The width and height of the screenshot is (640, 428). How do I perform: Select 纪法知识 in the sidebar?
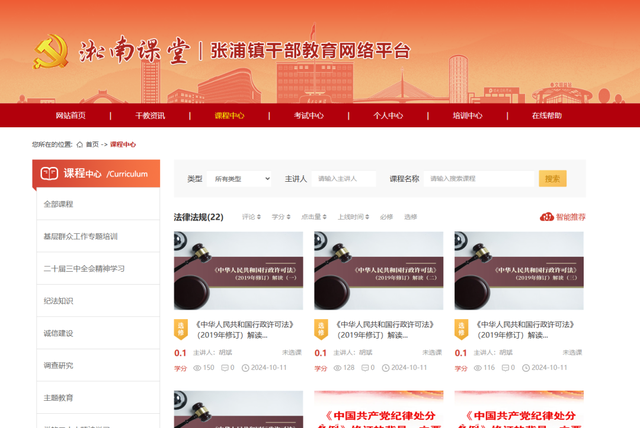click(58, 301)
